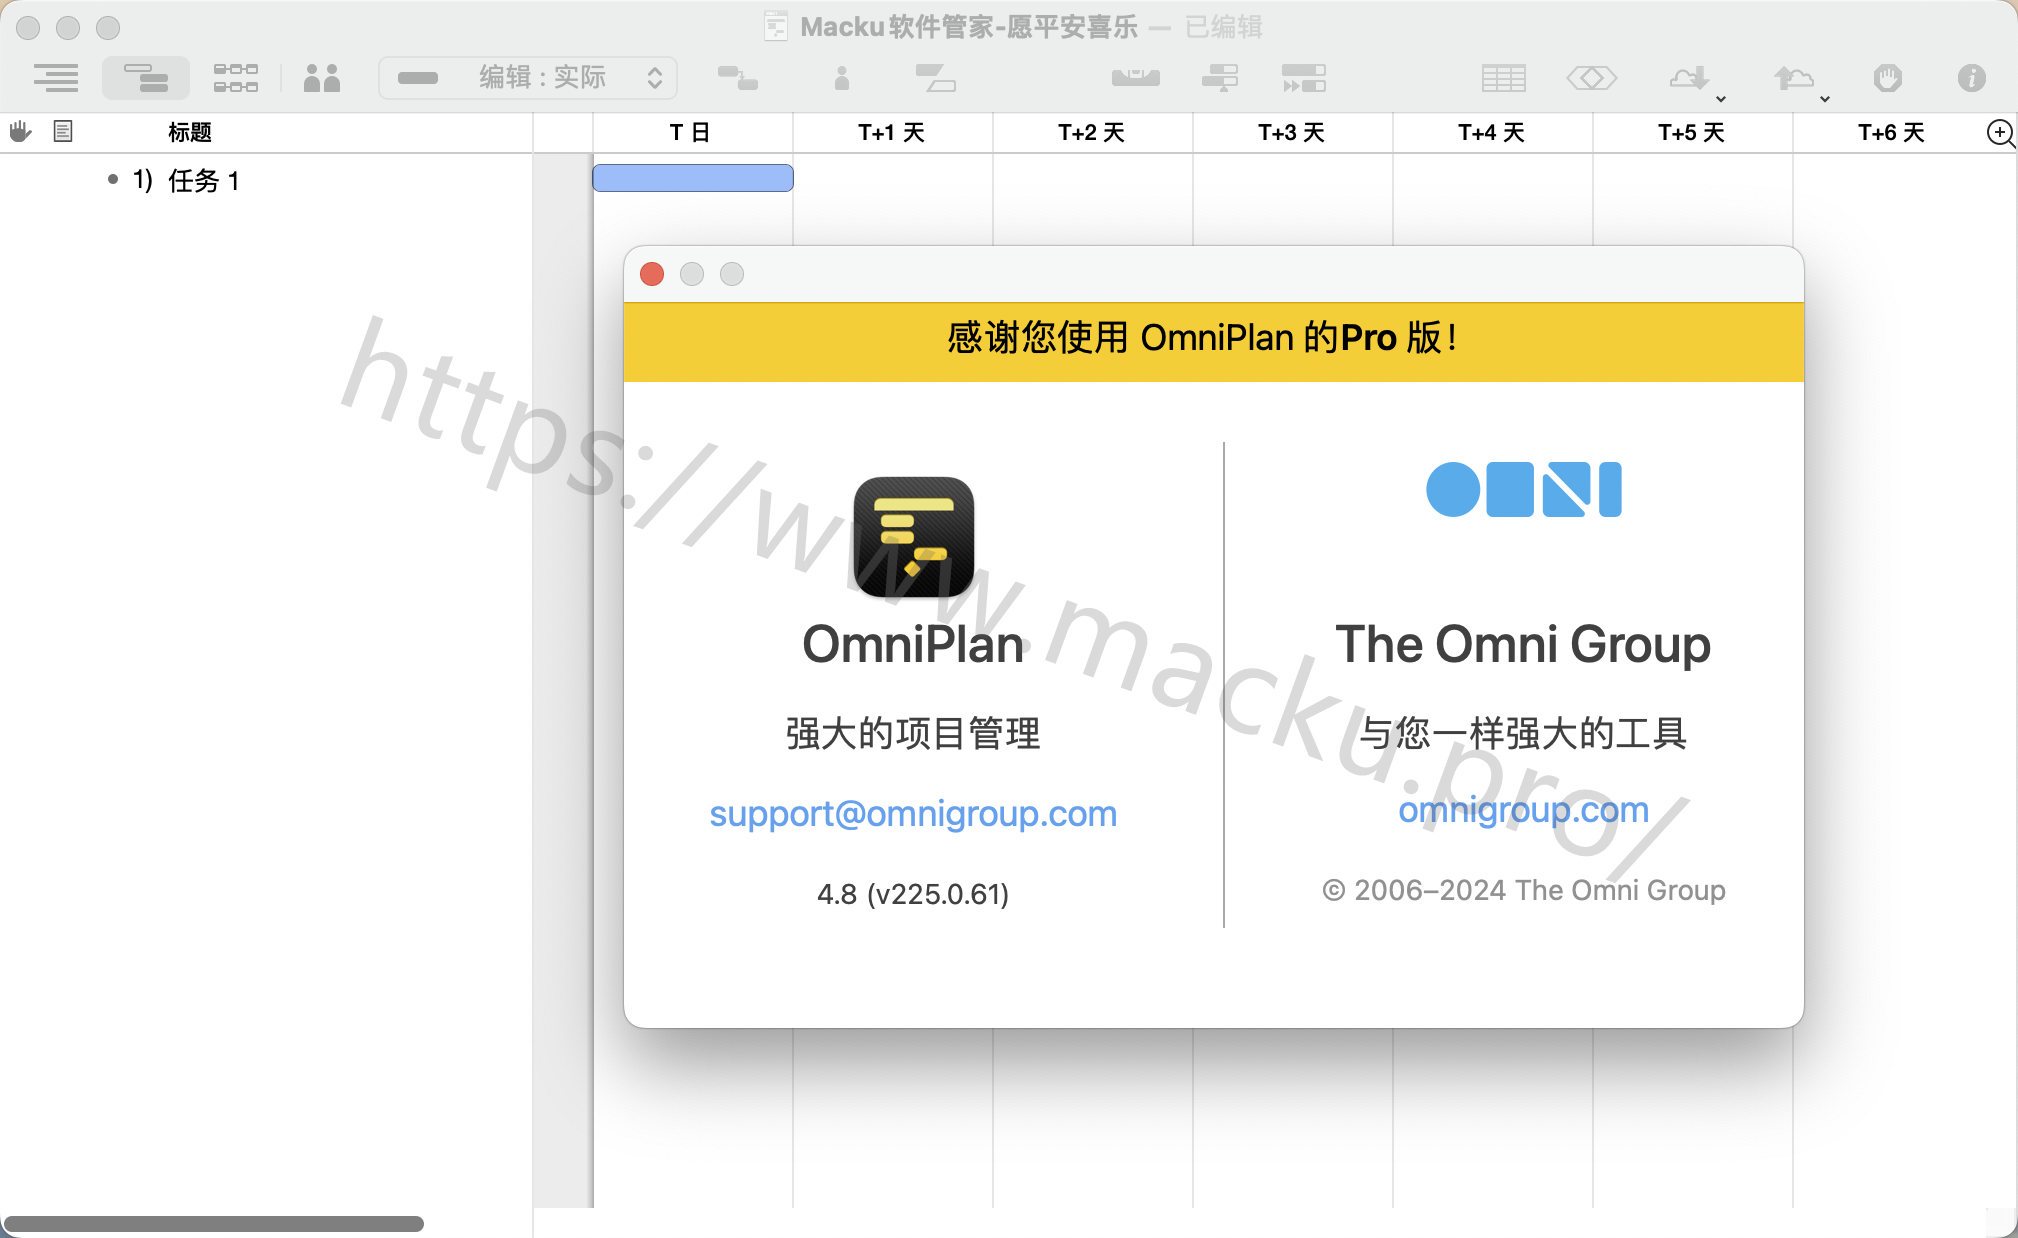Screen dimensions: 2018x1238
Task: Open the network diagram view
Action: 236,78
